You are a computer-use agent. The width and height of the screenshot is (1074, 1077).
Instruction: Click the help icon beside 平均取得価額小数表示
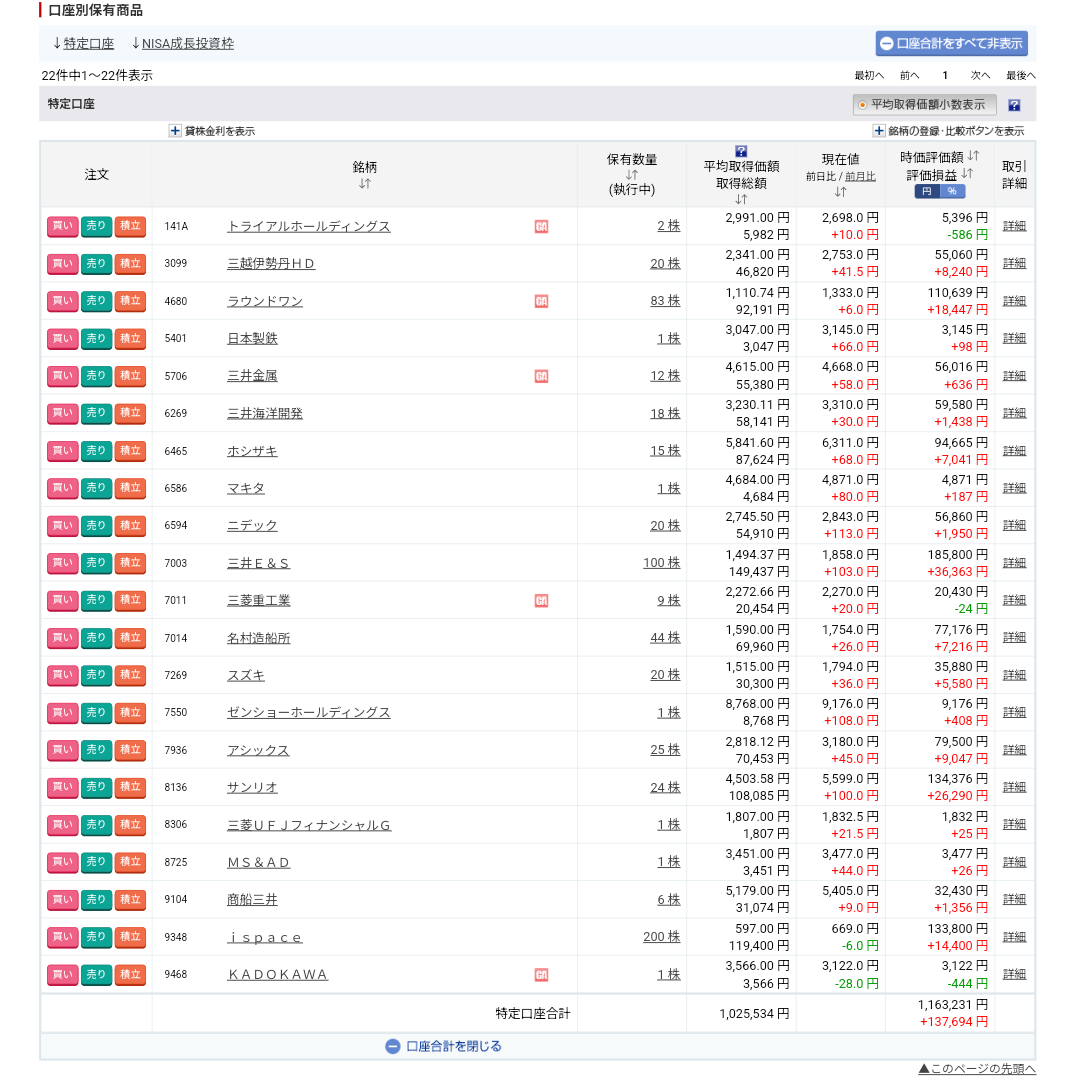(x=1014, y=105)
